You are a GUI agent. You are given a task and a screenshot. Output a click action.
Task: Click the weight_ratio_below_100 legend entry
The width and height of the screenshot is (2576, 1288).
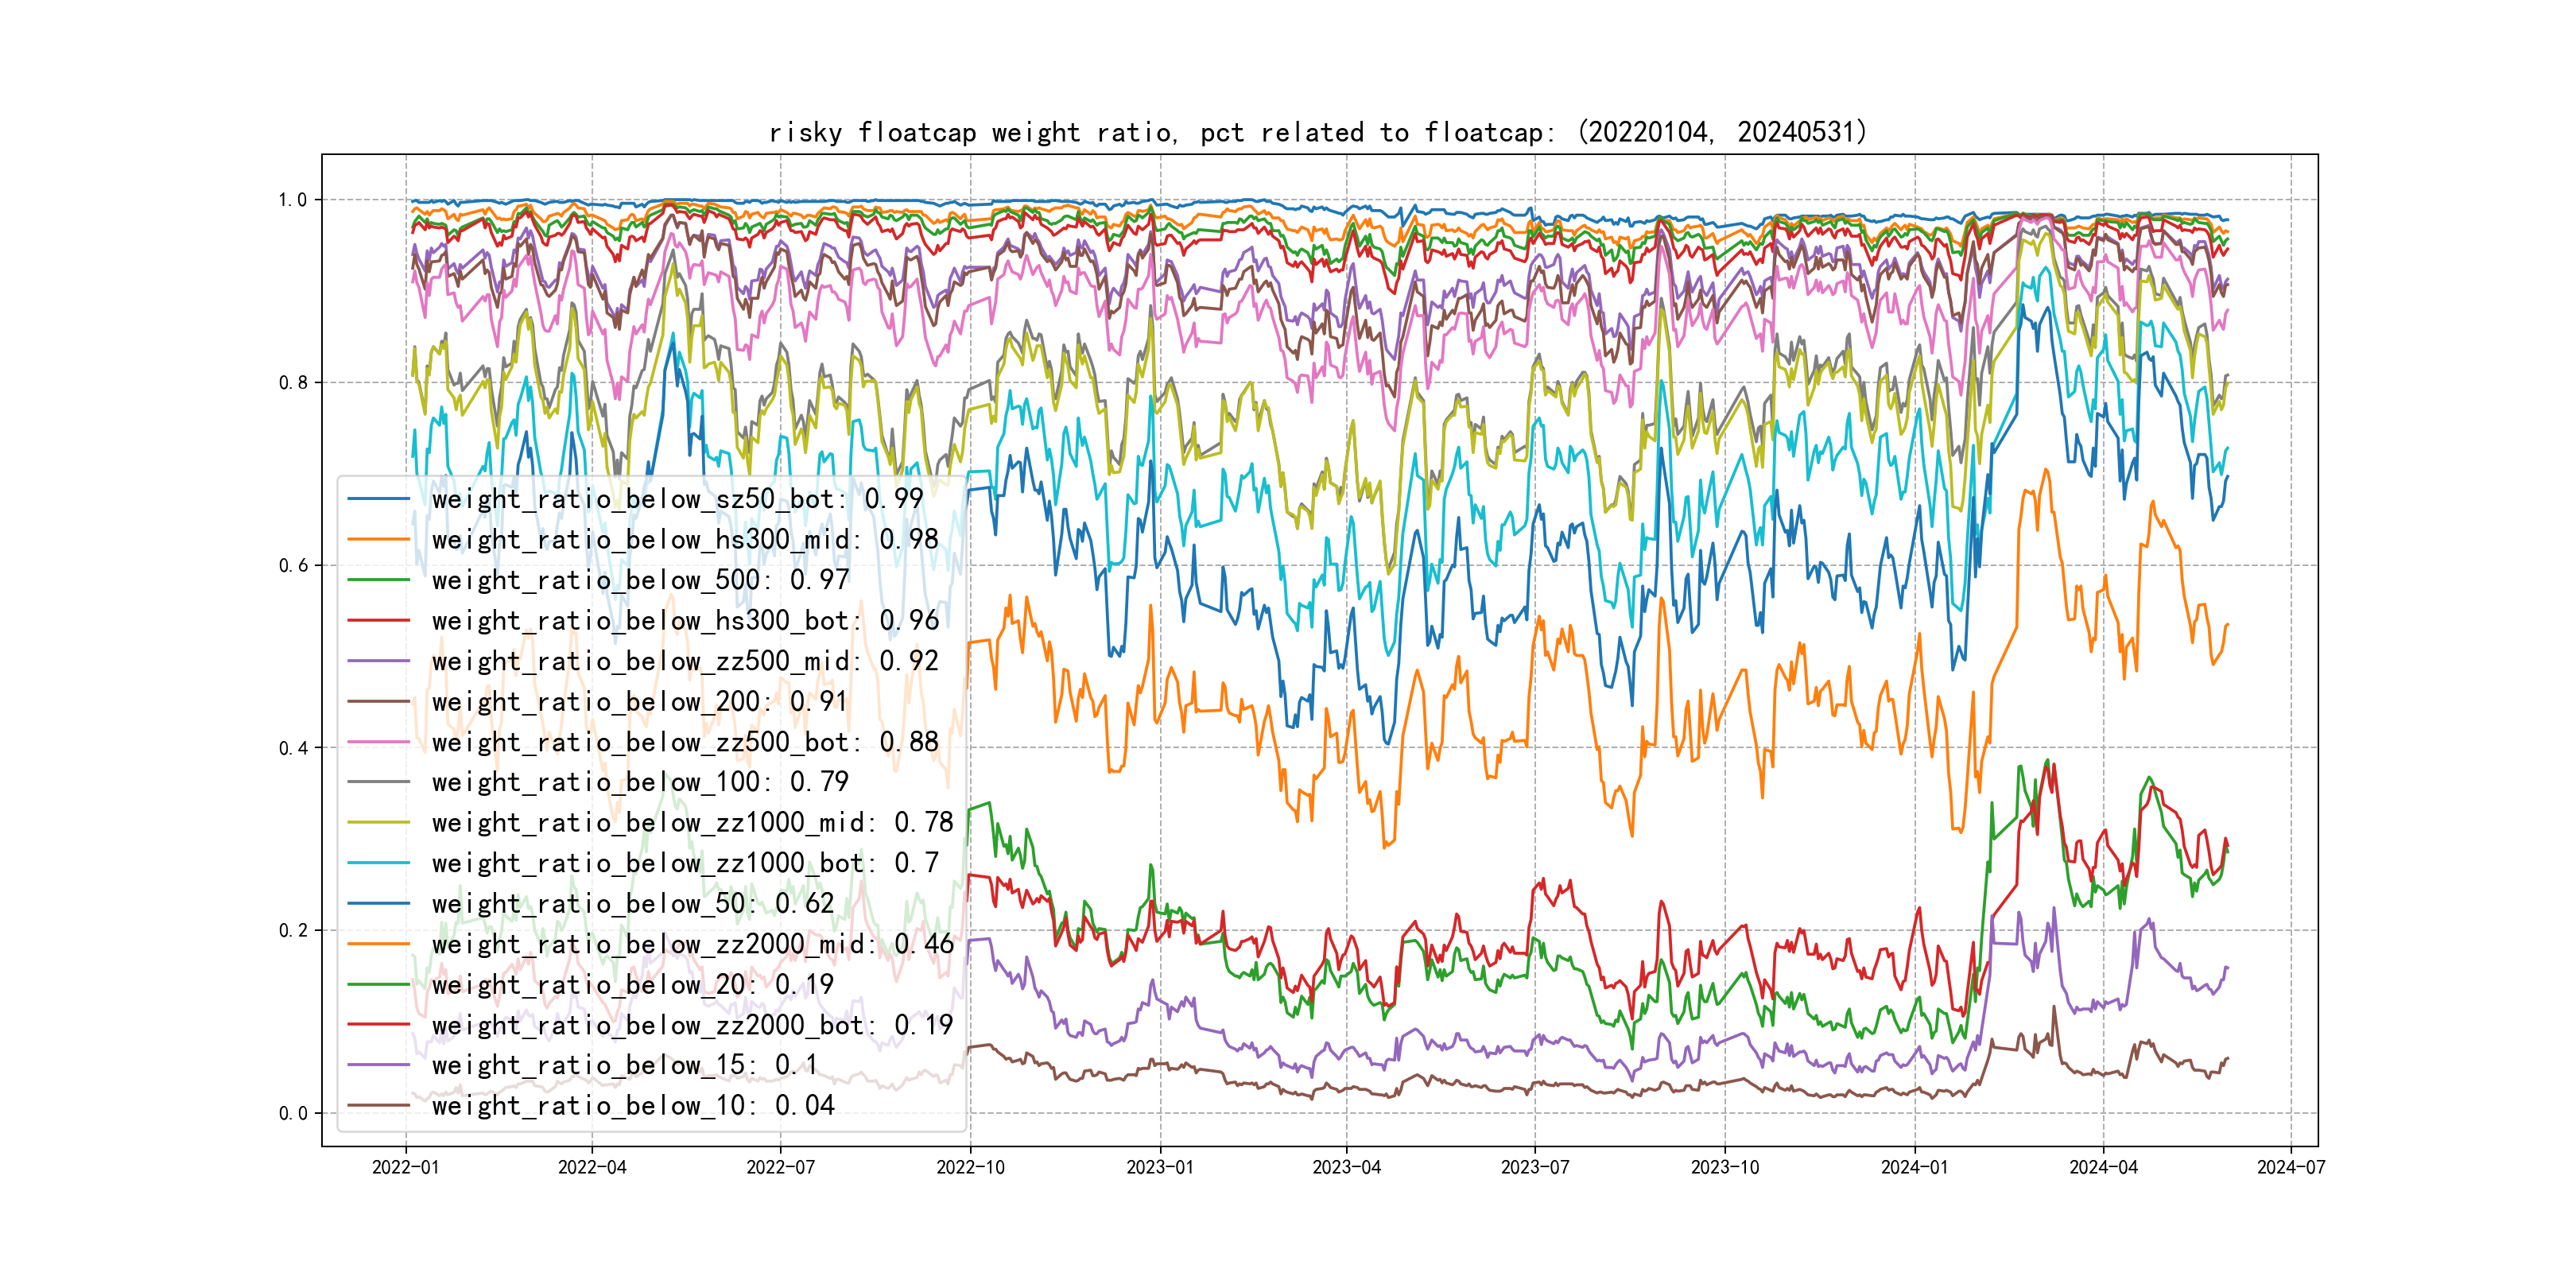(x=640, y=782)
